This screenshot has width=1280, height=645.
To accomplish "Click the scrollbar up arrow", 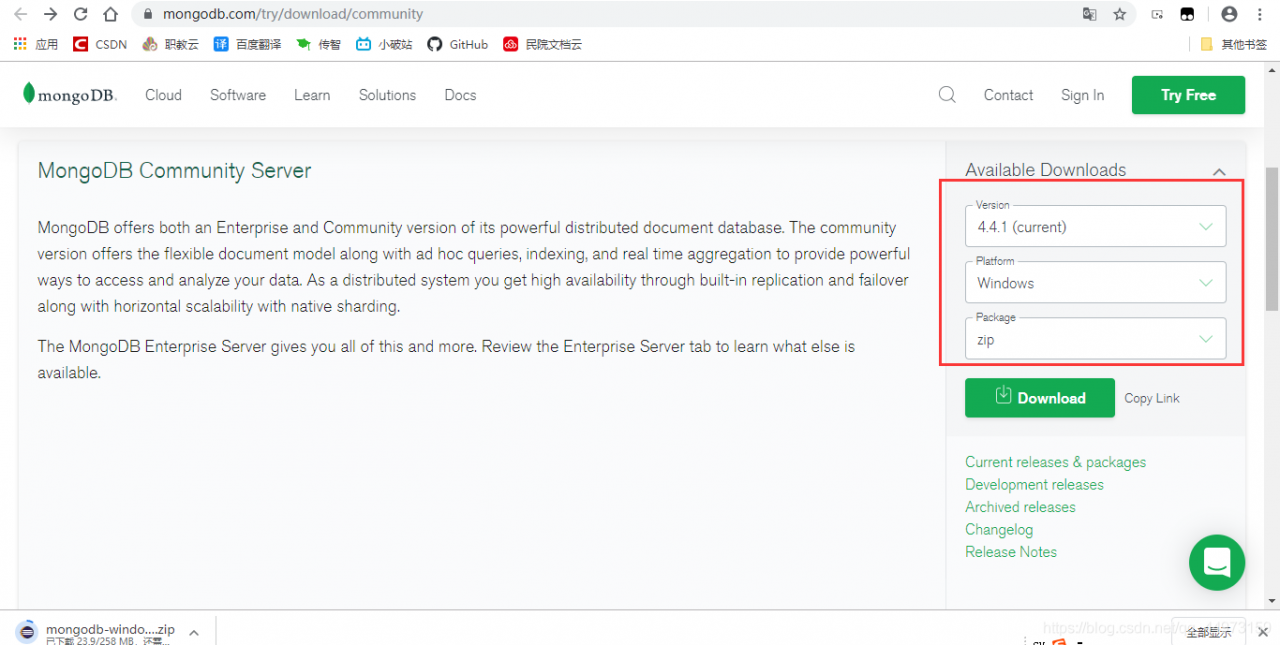I will point(1272,69).
